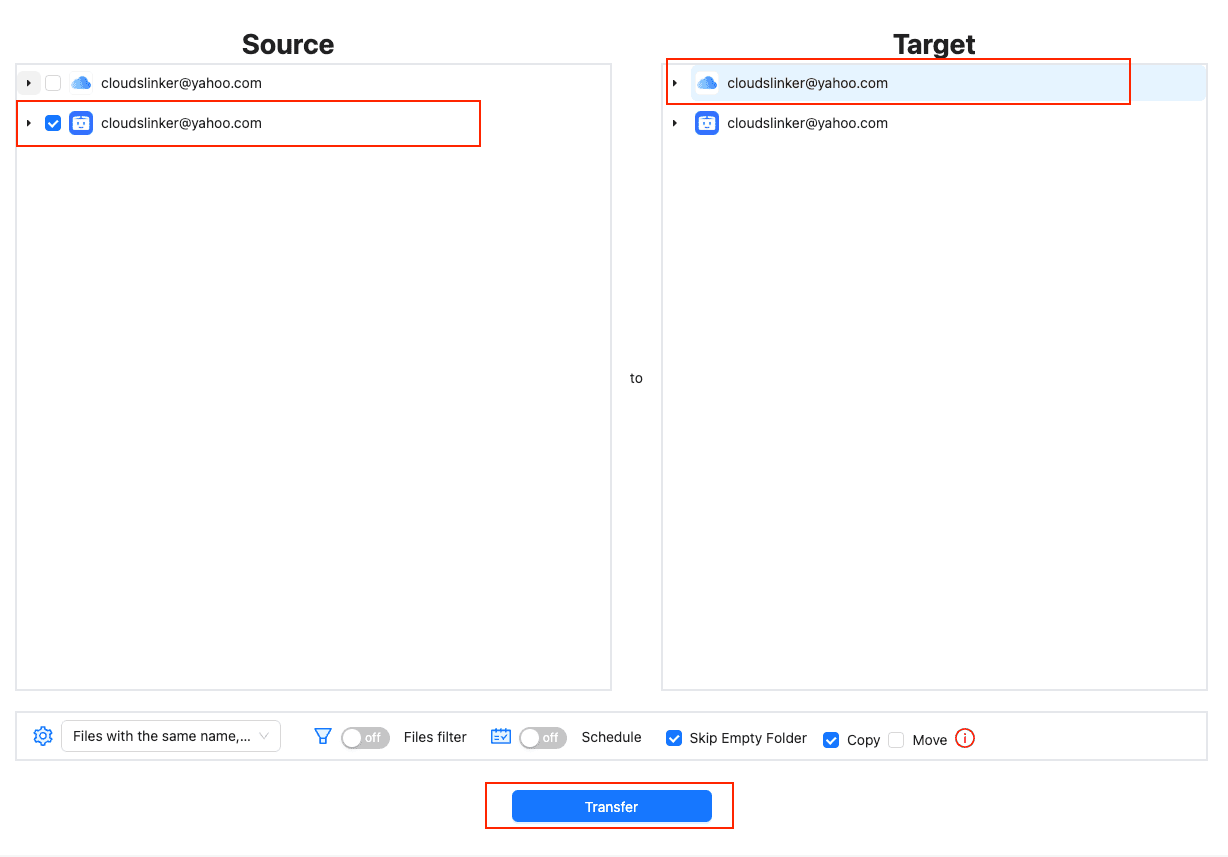Click the Transfer button

(610, 806)
